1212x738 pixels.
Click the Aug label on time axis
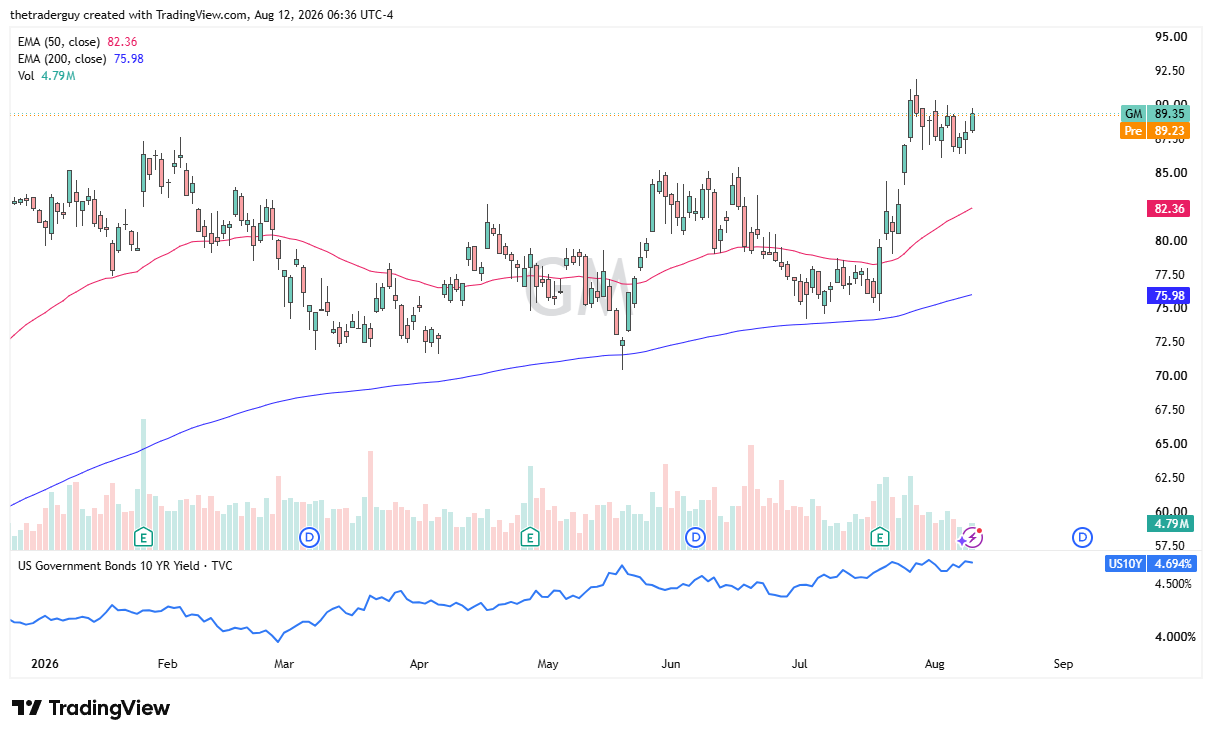(935, 664)
